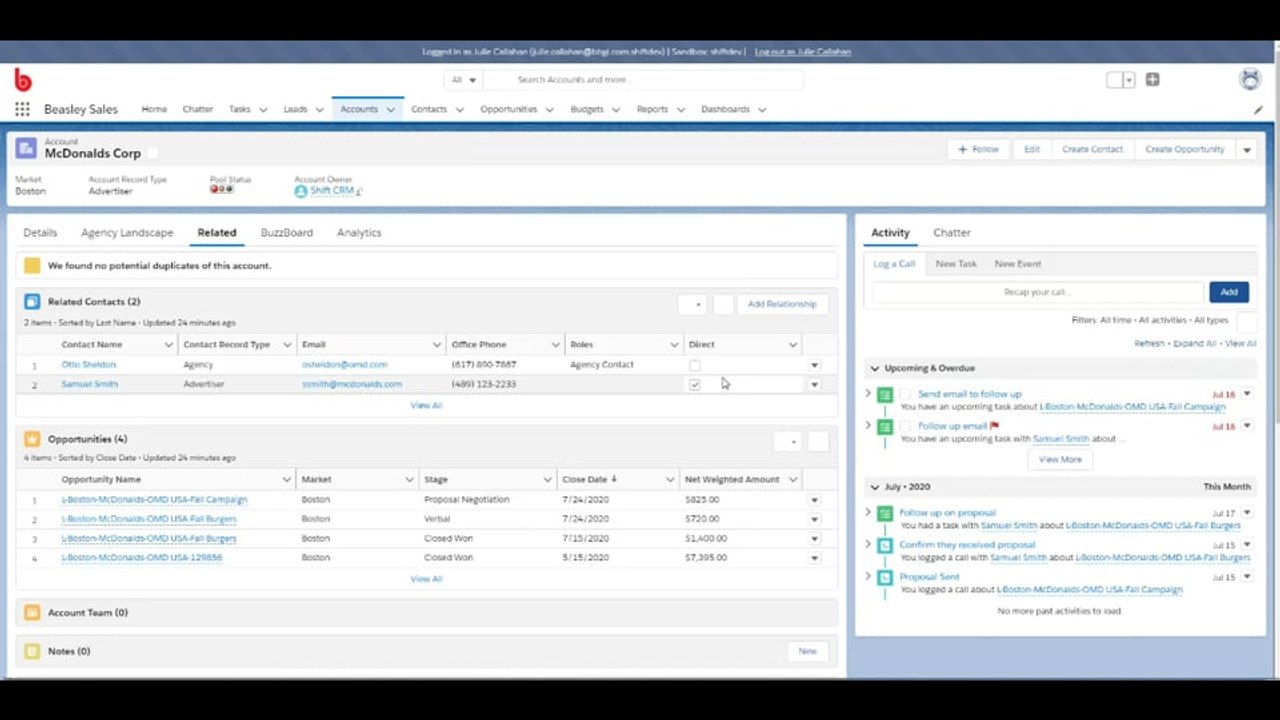The image size is (1280, 720).
Task: Click the activity filter settings icon
Action: [x=1246, y=321]
